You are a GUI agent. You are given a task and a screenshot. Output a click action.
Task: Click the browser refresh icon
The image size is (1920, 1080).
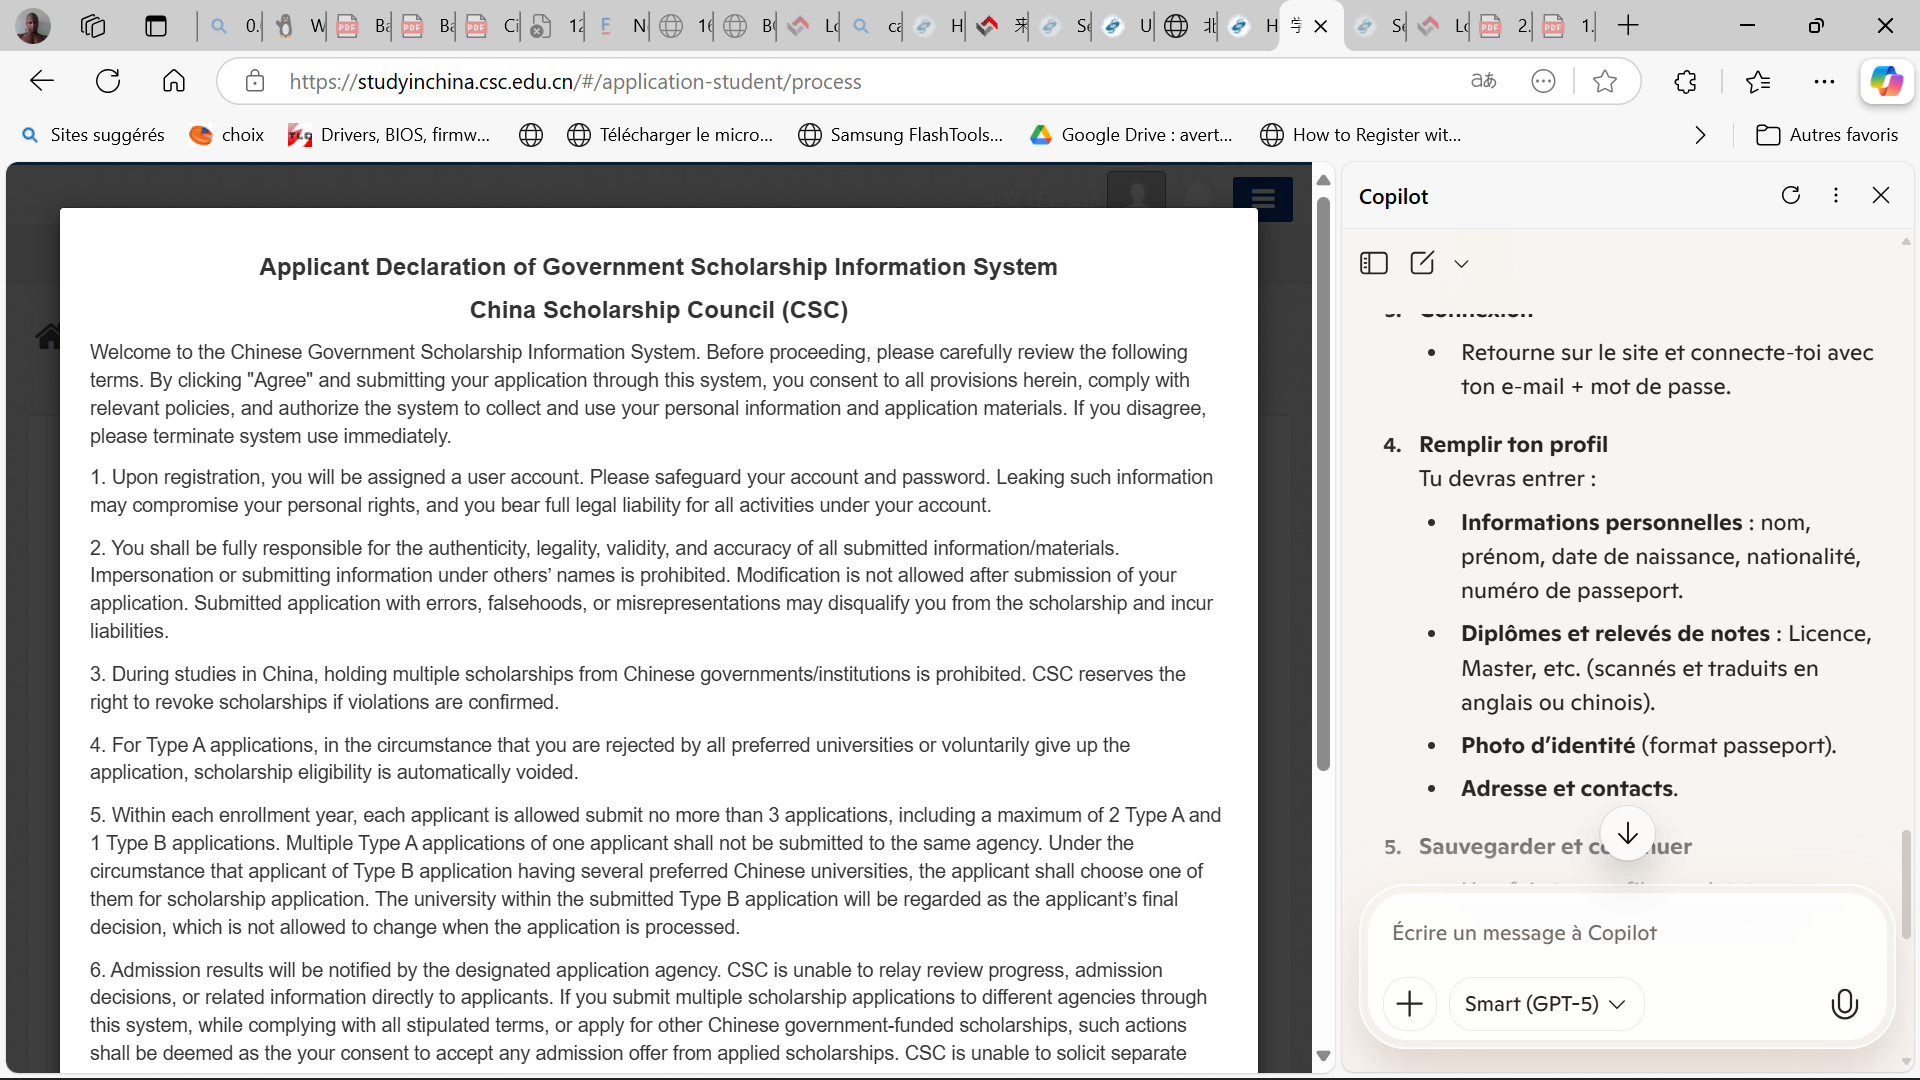pos(108,81)
